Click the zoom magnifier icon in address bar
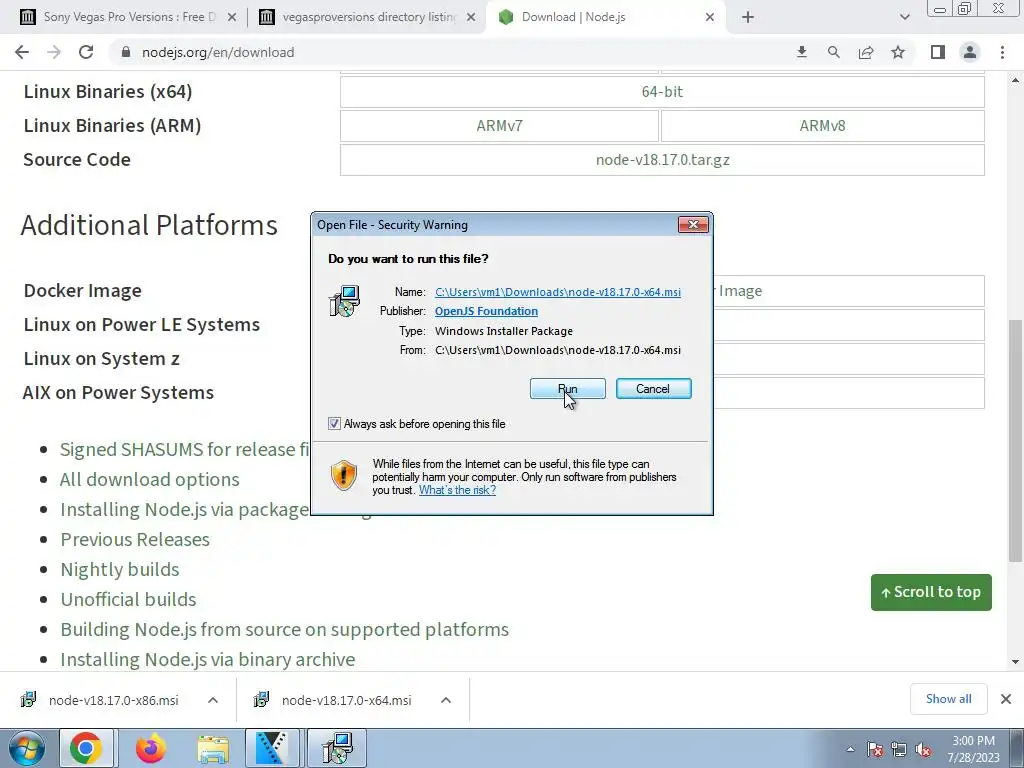1024x768 pixels. (x=833, y=52)
